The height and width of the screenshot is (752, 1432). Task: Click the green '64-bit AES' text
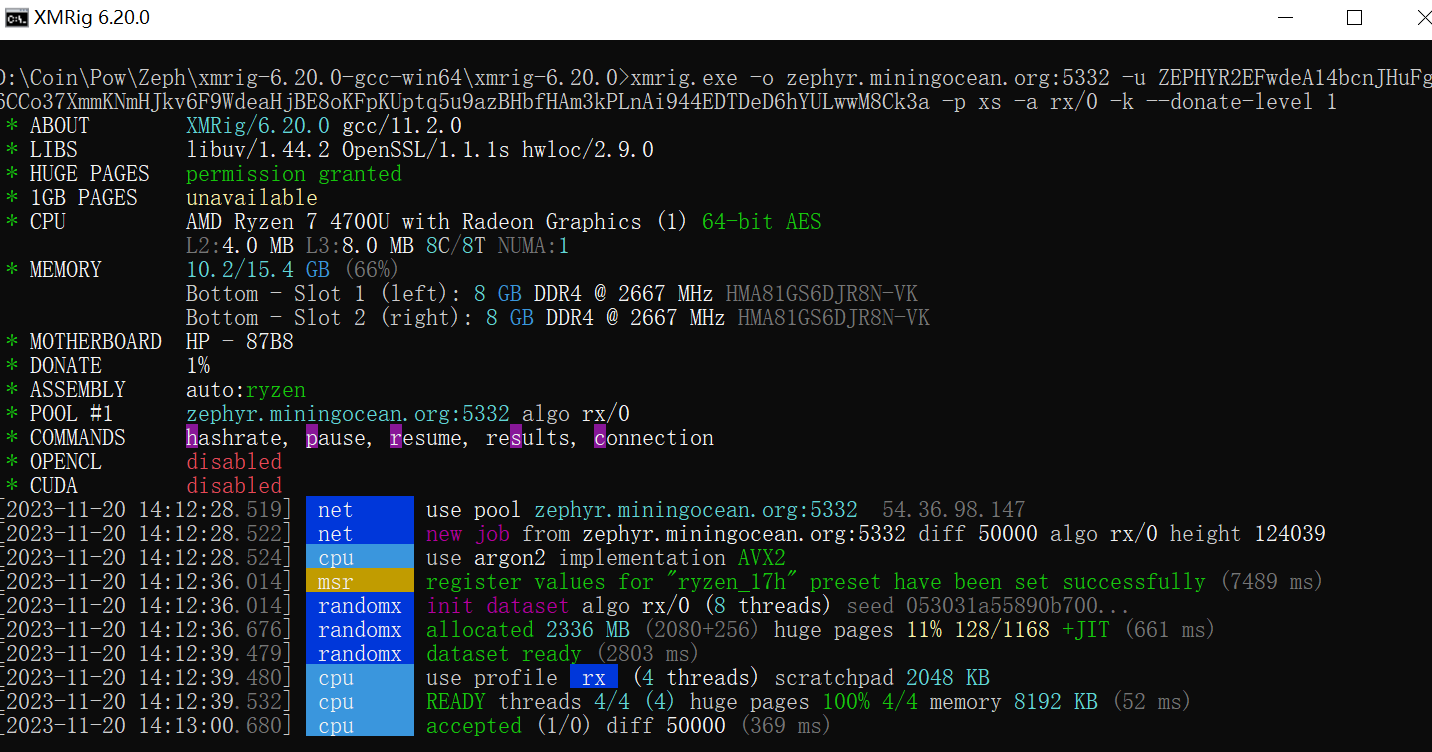click(762, 222)
